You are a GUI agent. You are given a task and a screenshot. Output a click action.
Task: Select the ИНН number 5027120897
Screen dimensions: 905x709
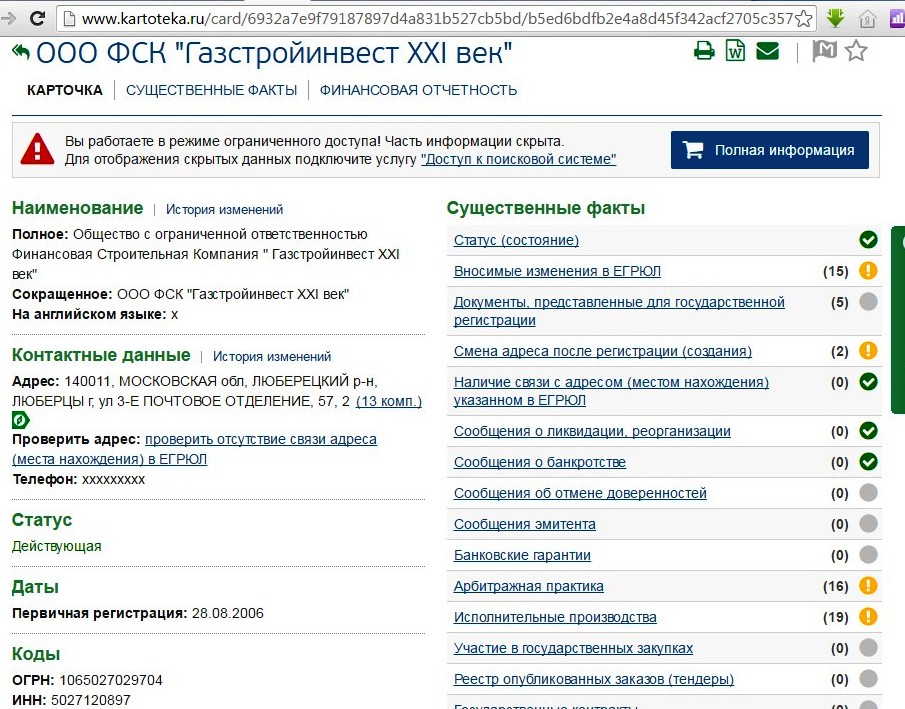91,700
